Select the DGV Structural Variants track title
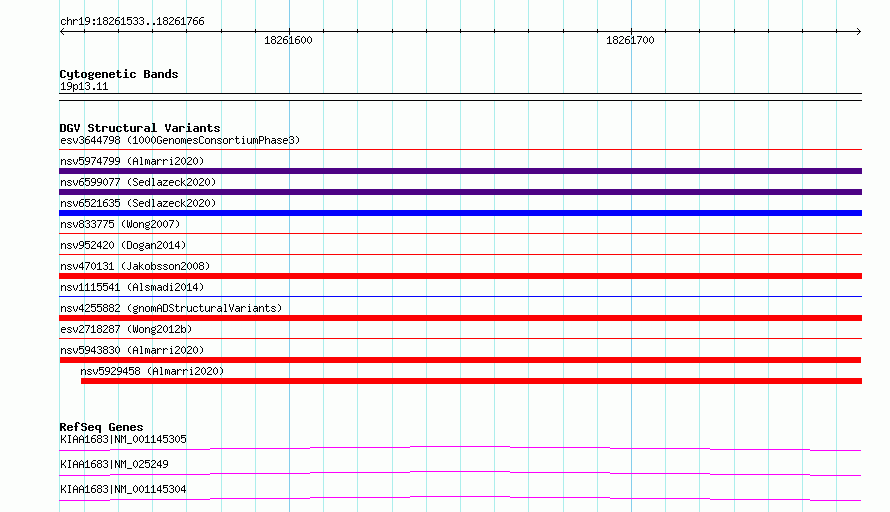Screen dimensions: 890x512 click(140, 128)
